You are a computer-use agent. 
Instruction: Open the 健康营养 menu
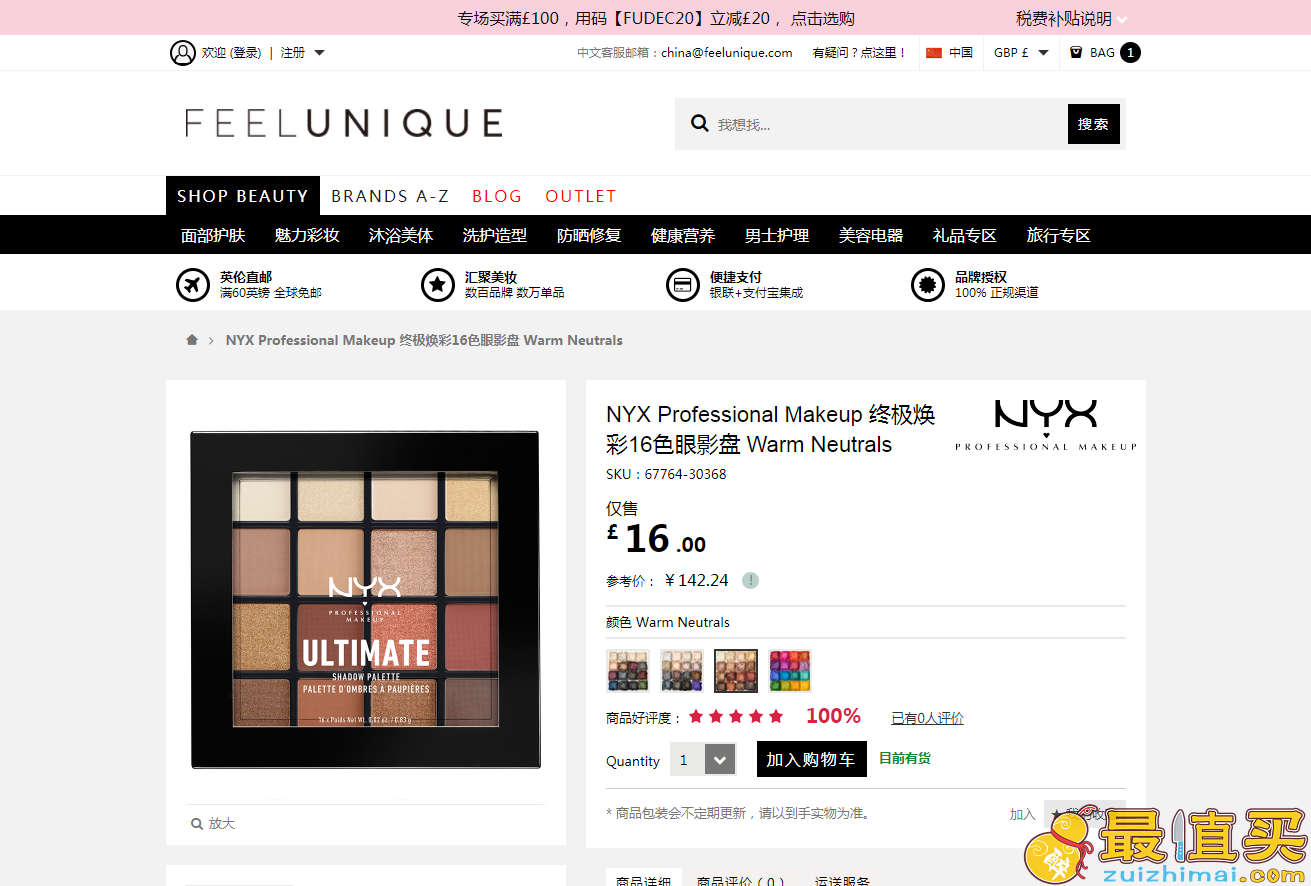tap(683, 235)
